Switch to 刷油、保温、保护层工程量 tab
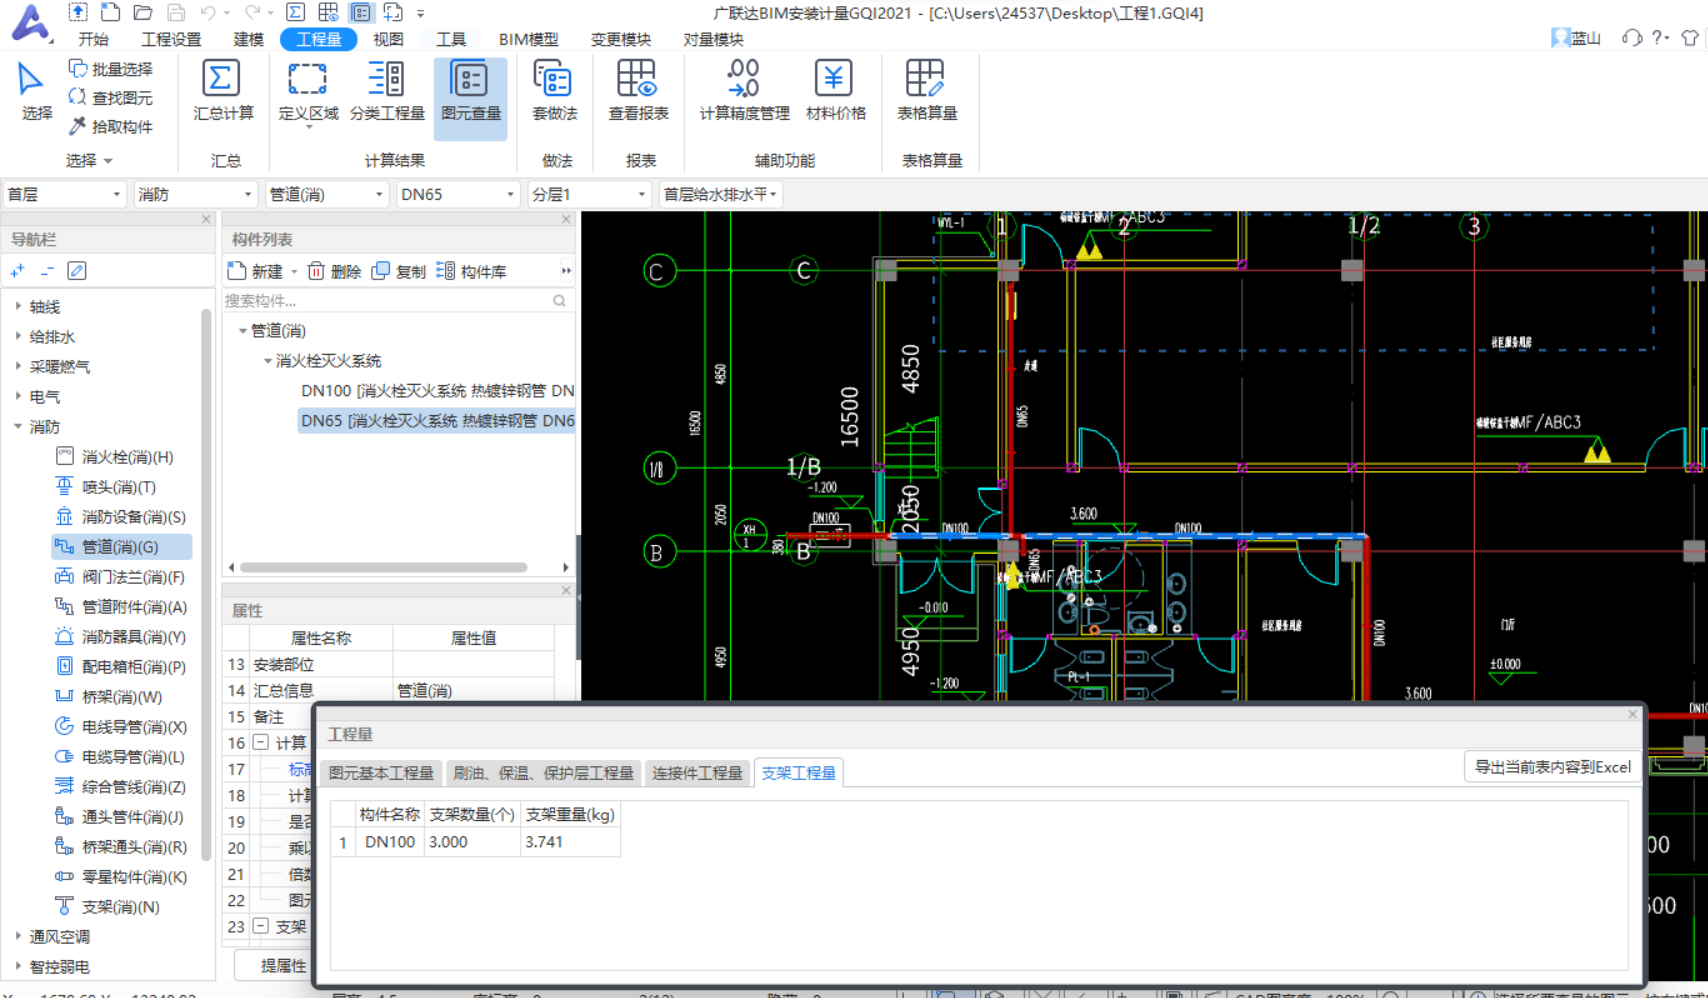Viewport: 1708px width, 998px height. 543,773
